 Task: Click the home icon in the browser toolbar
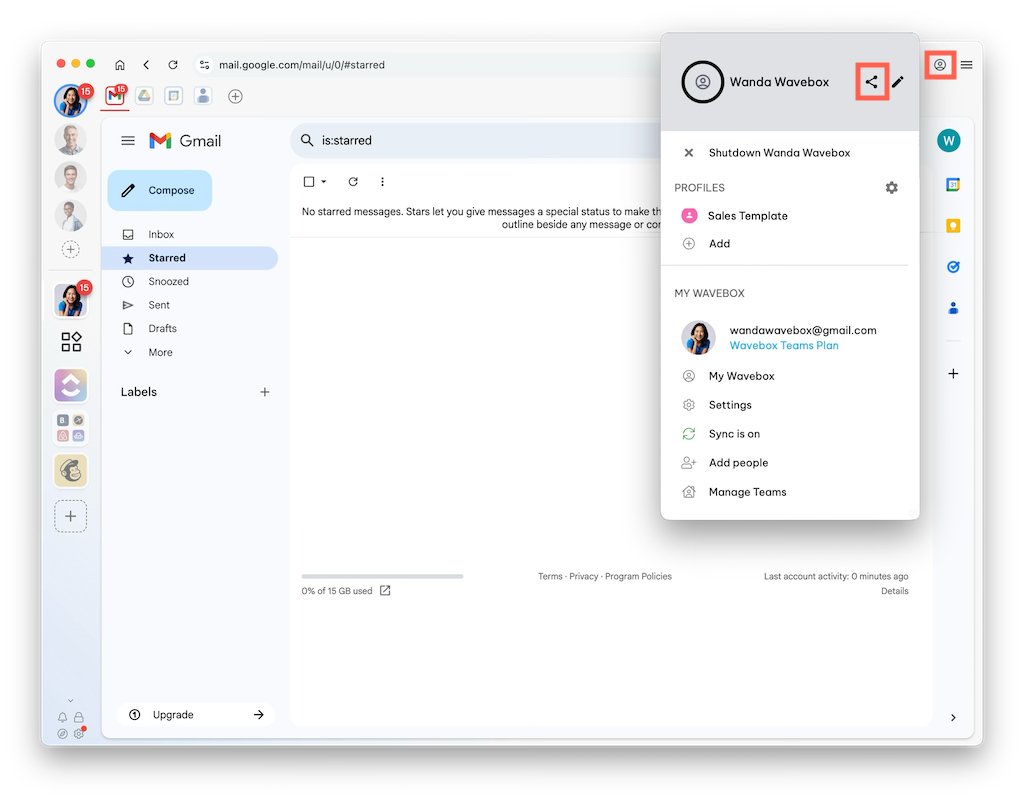[120, 65]
